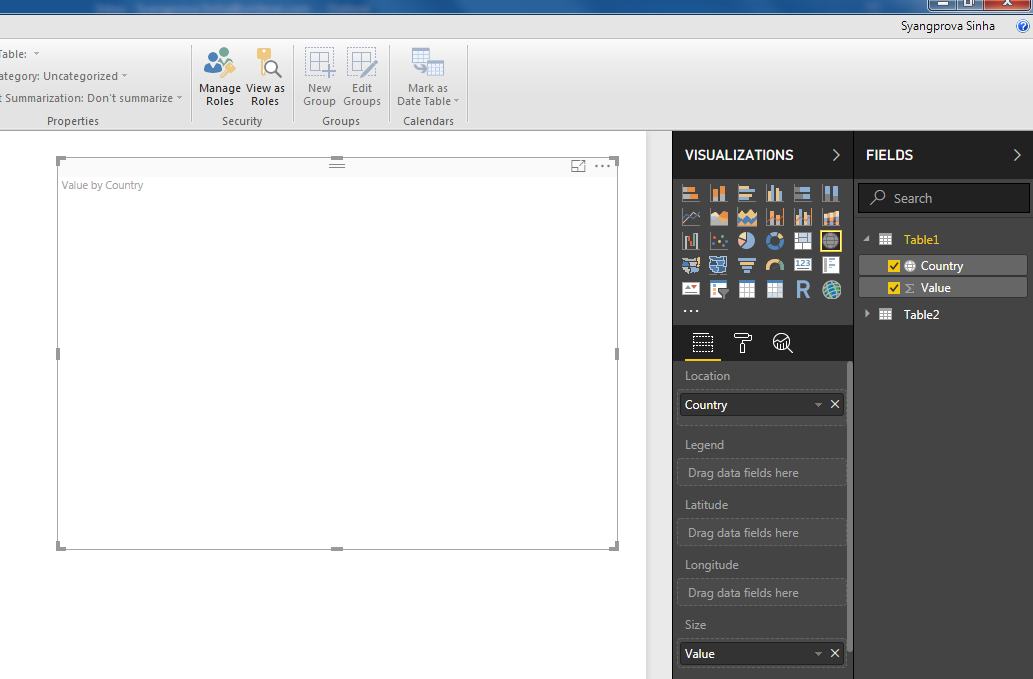Select the Clustered bar chart visual
Image resolution: width=1033 pixels, height=679 pixels.
click(x=746, y=193)
